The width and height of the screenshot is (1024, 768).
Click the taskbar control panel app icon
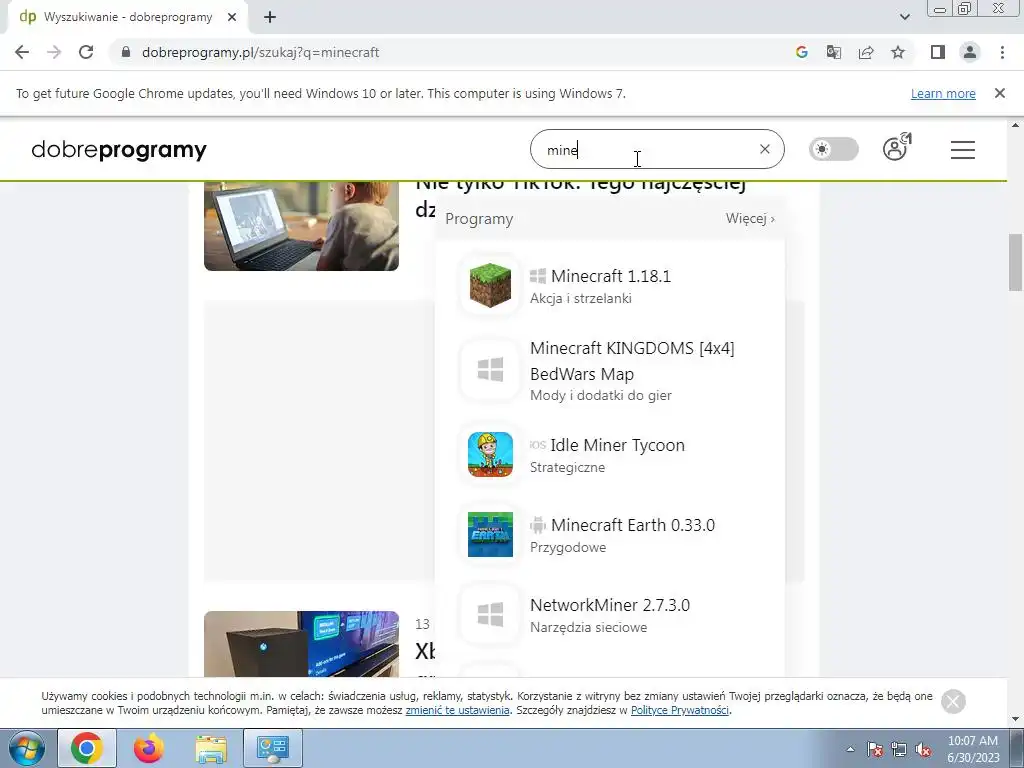pyautogui.click(x=272, y=748)
